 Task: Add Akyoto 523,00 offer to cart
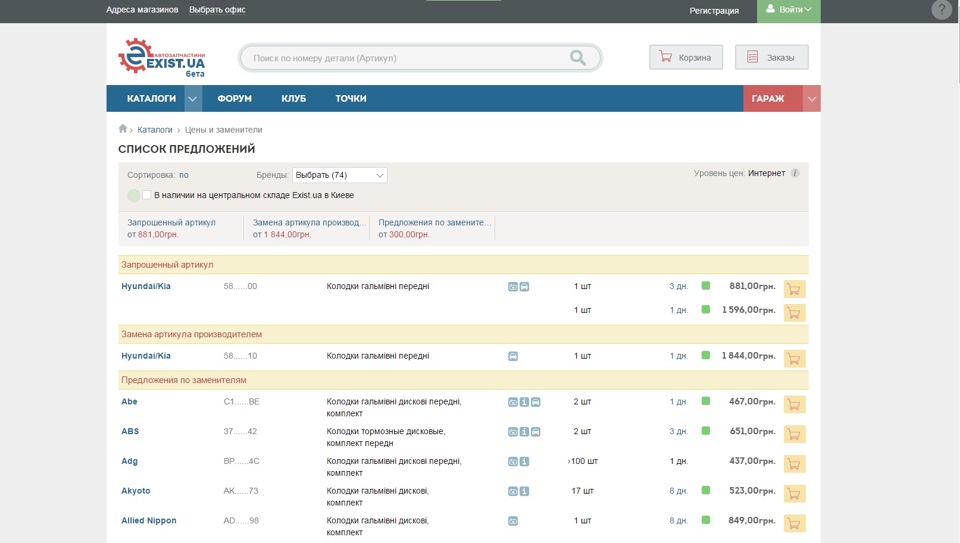(794, 493)
